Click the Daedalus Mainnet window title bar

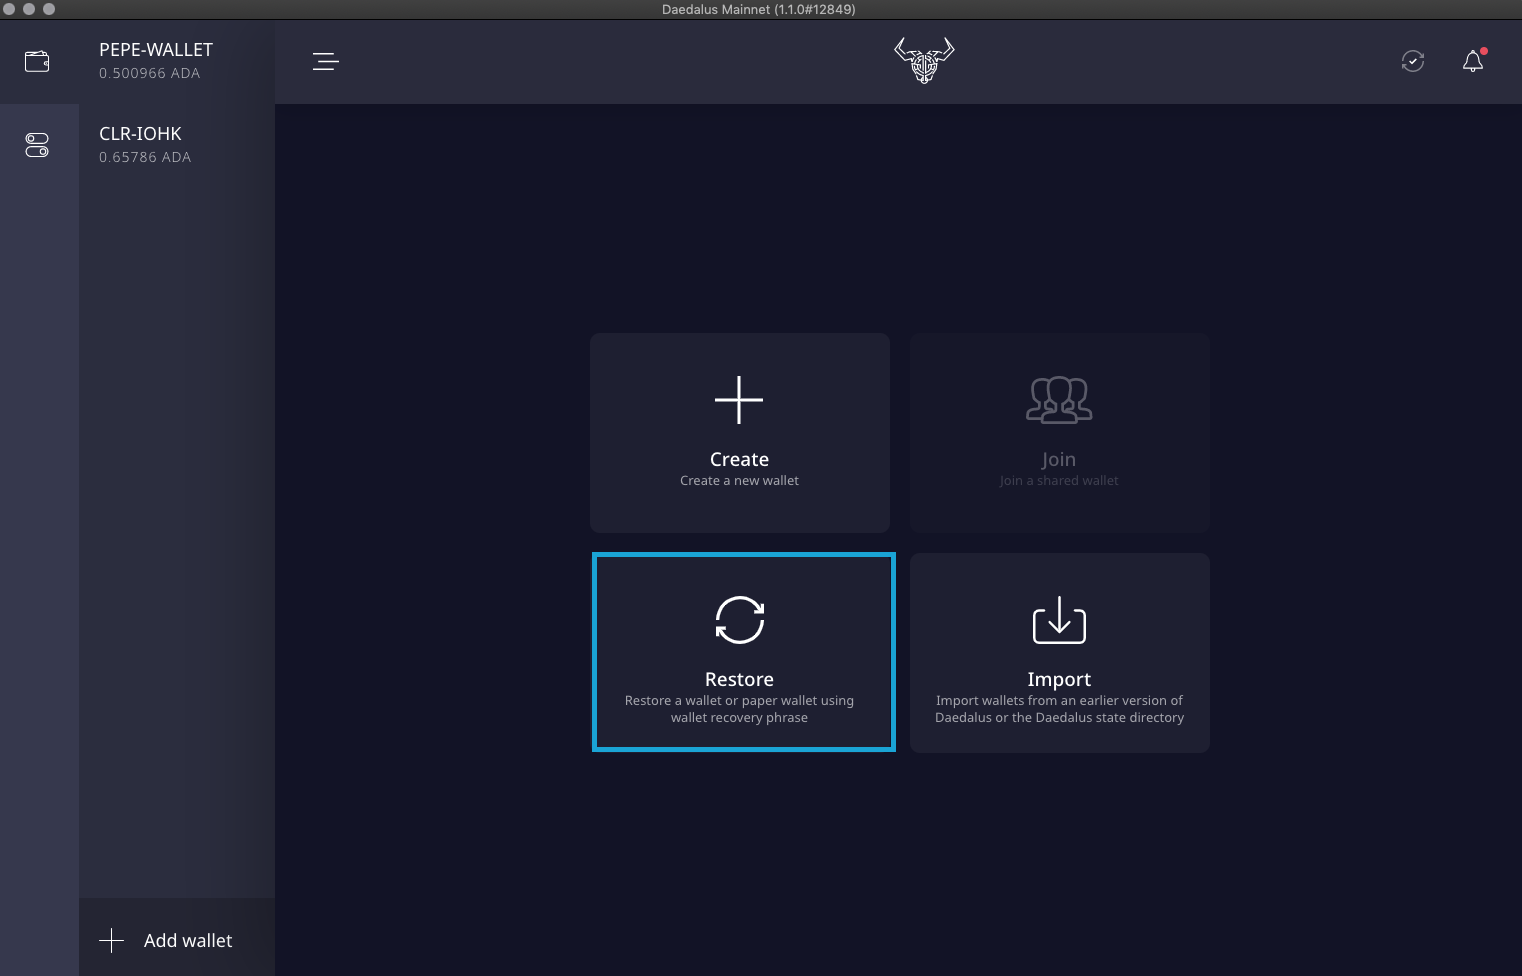click(758, 9)
